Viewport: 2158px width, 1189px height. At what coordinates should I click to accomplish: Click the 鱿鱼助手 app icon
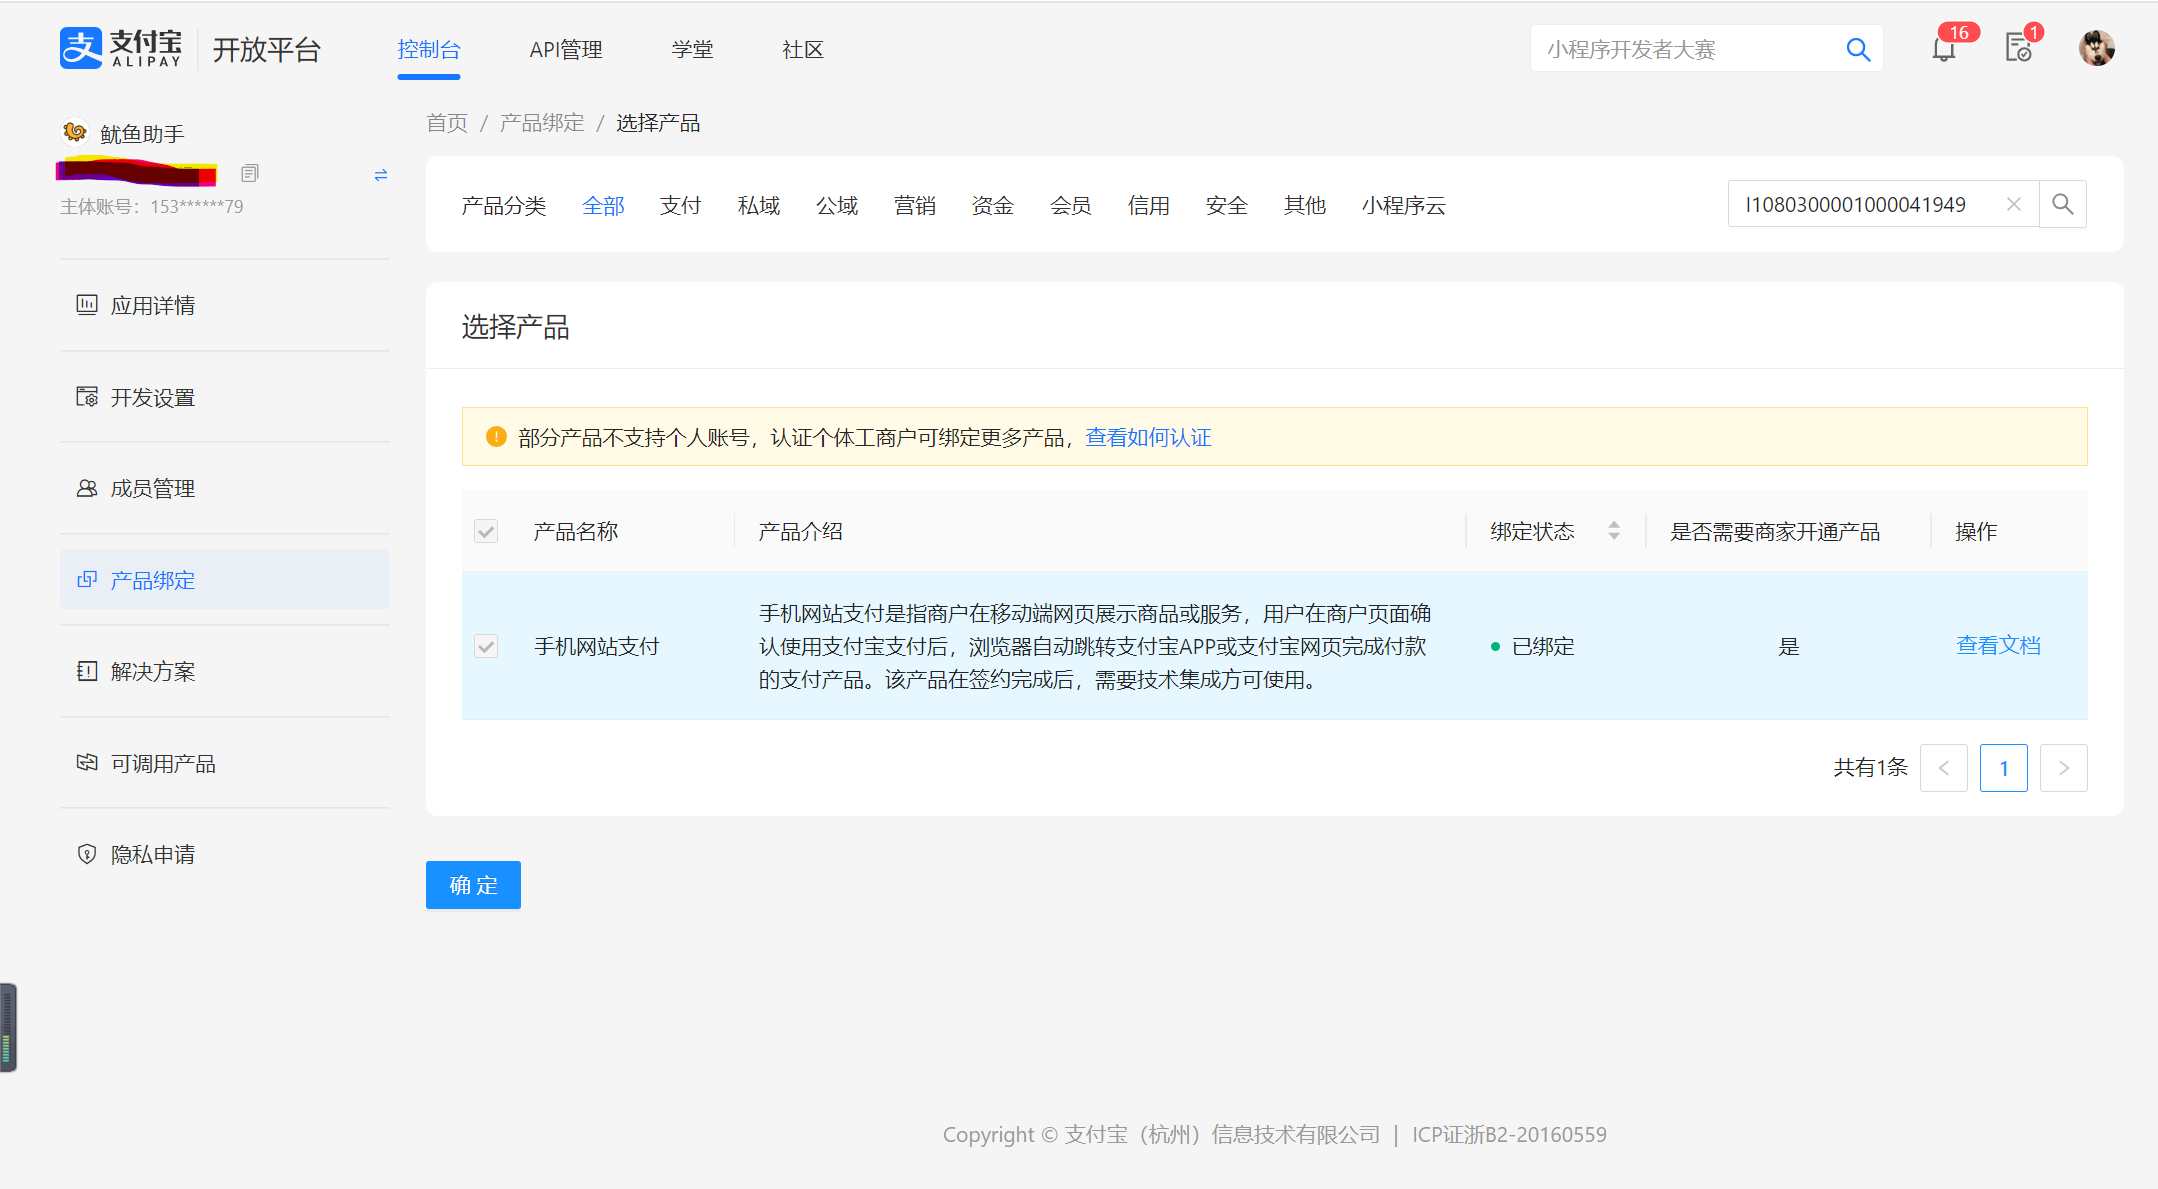tap(74, 132)
